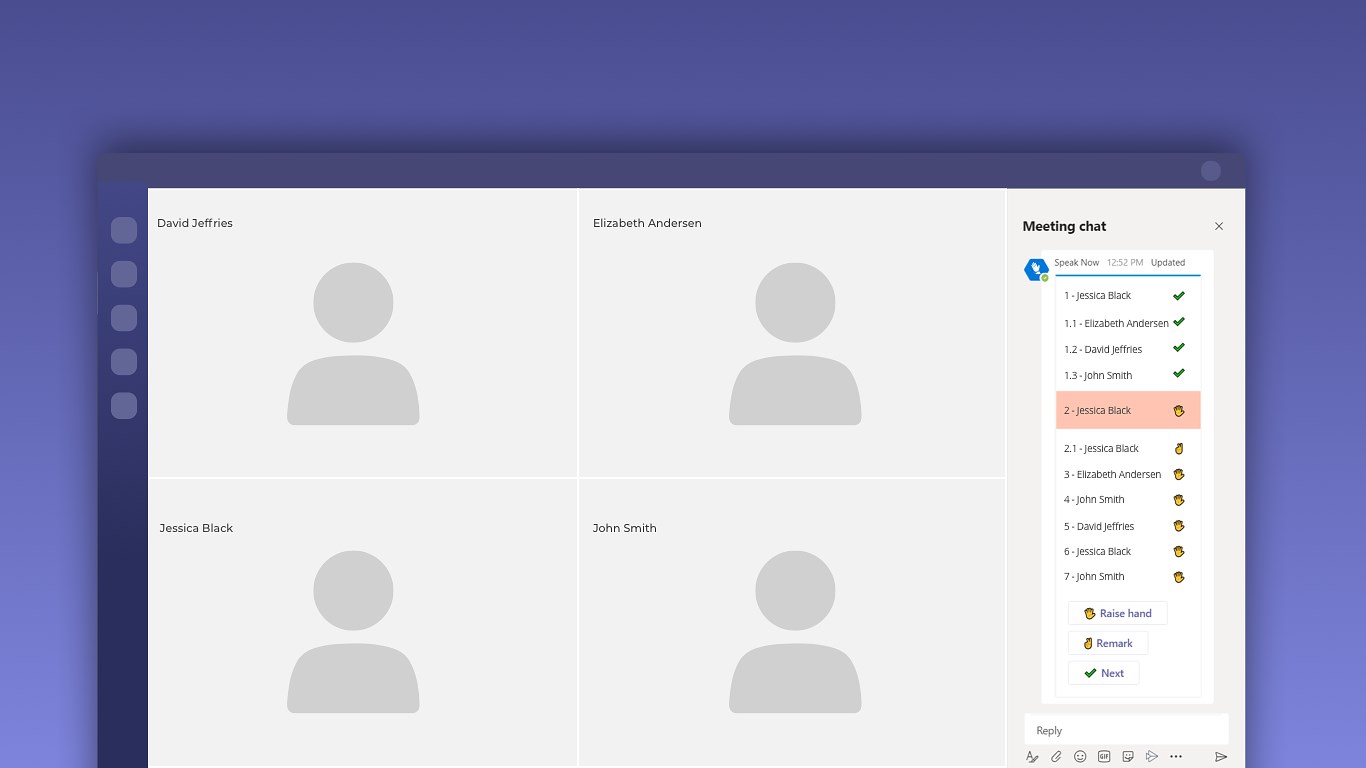Focus the Reply message box
This screenshot has height=768, width=1366.
point(1126,730)
